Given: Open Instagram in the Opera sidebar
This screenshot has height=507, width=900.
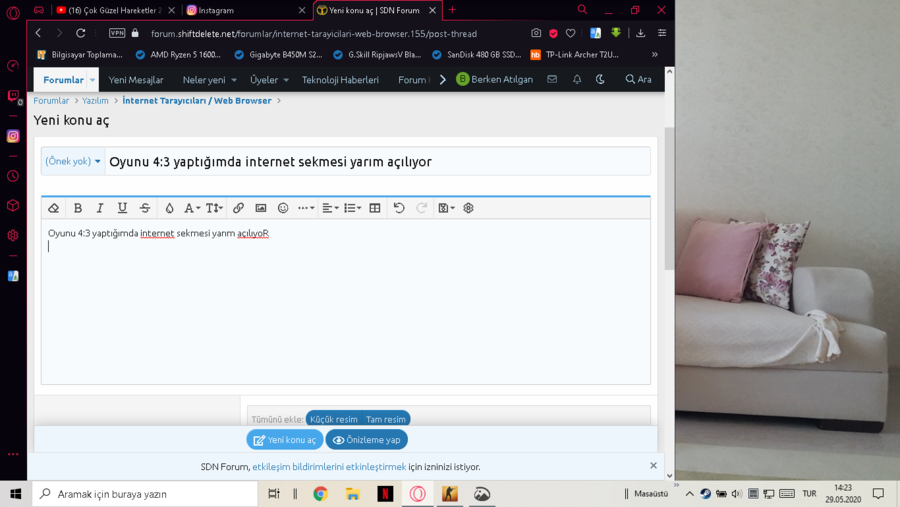Looking at the screenshot, I should pyautogui.click(x=13, y=136).
